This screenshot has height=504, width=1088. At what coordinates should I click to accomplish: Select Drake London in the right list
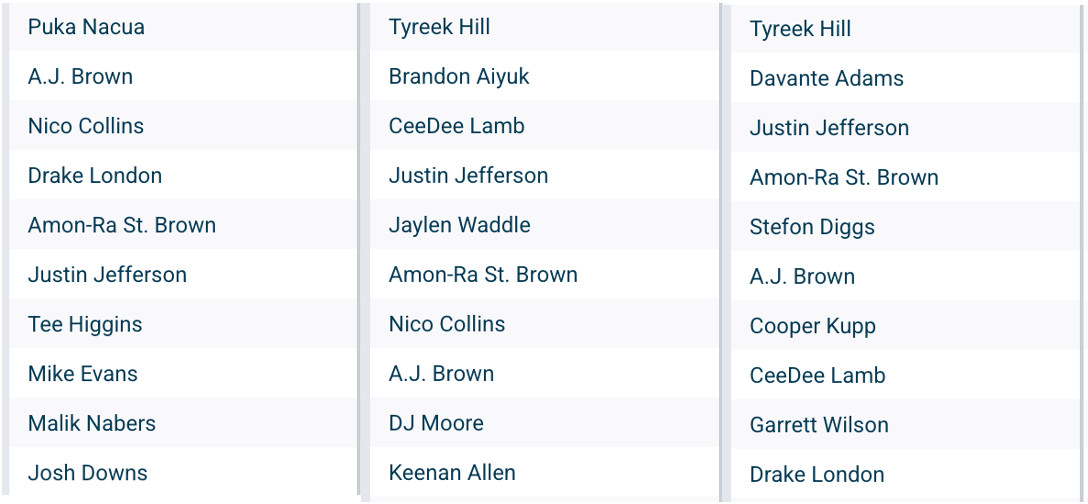click(x=817, y=475)
